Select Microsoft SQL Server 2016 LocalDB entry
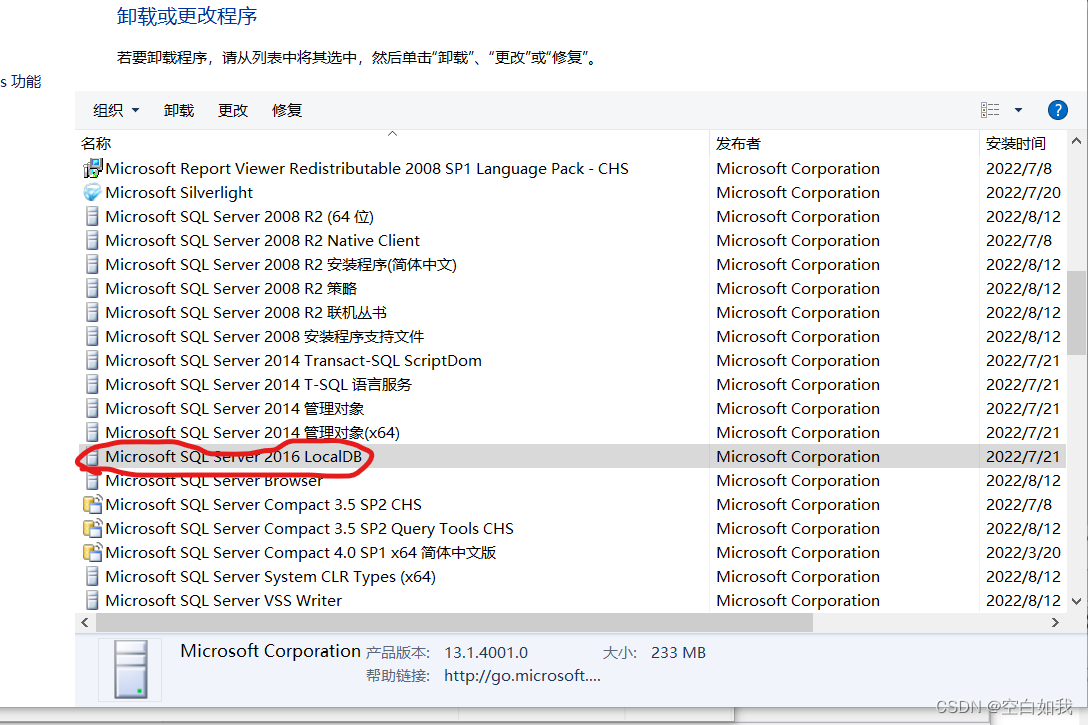Viewport: 1088px width, 725px height. pos(234,457)
